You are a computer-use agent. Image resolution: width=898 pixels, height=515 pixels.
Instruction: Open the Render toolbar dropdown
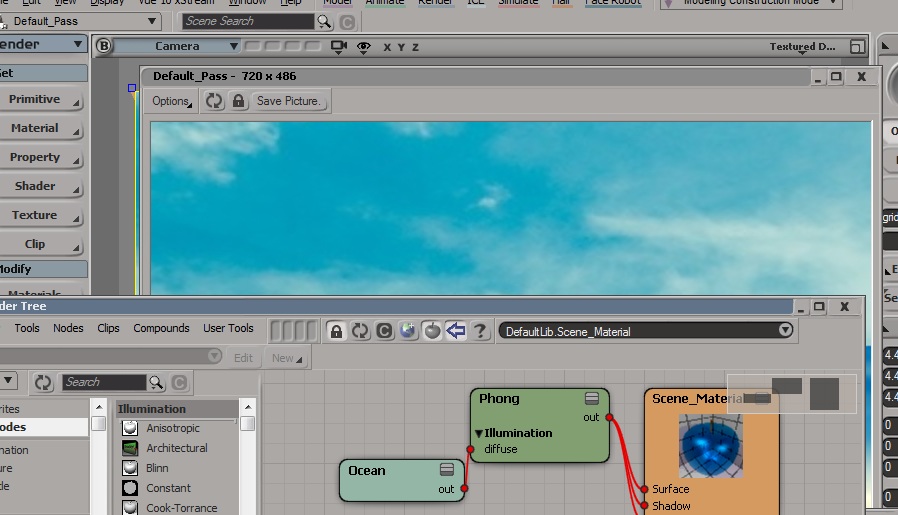(x=42, y=44)
